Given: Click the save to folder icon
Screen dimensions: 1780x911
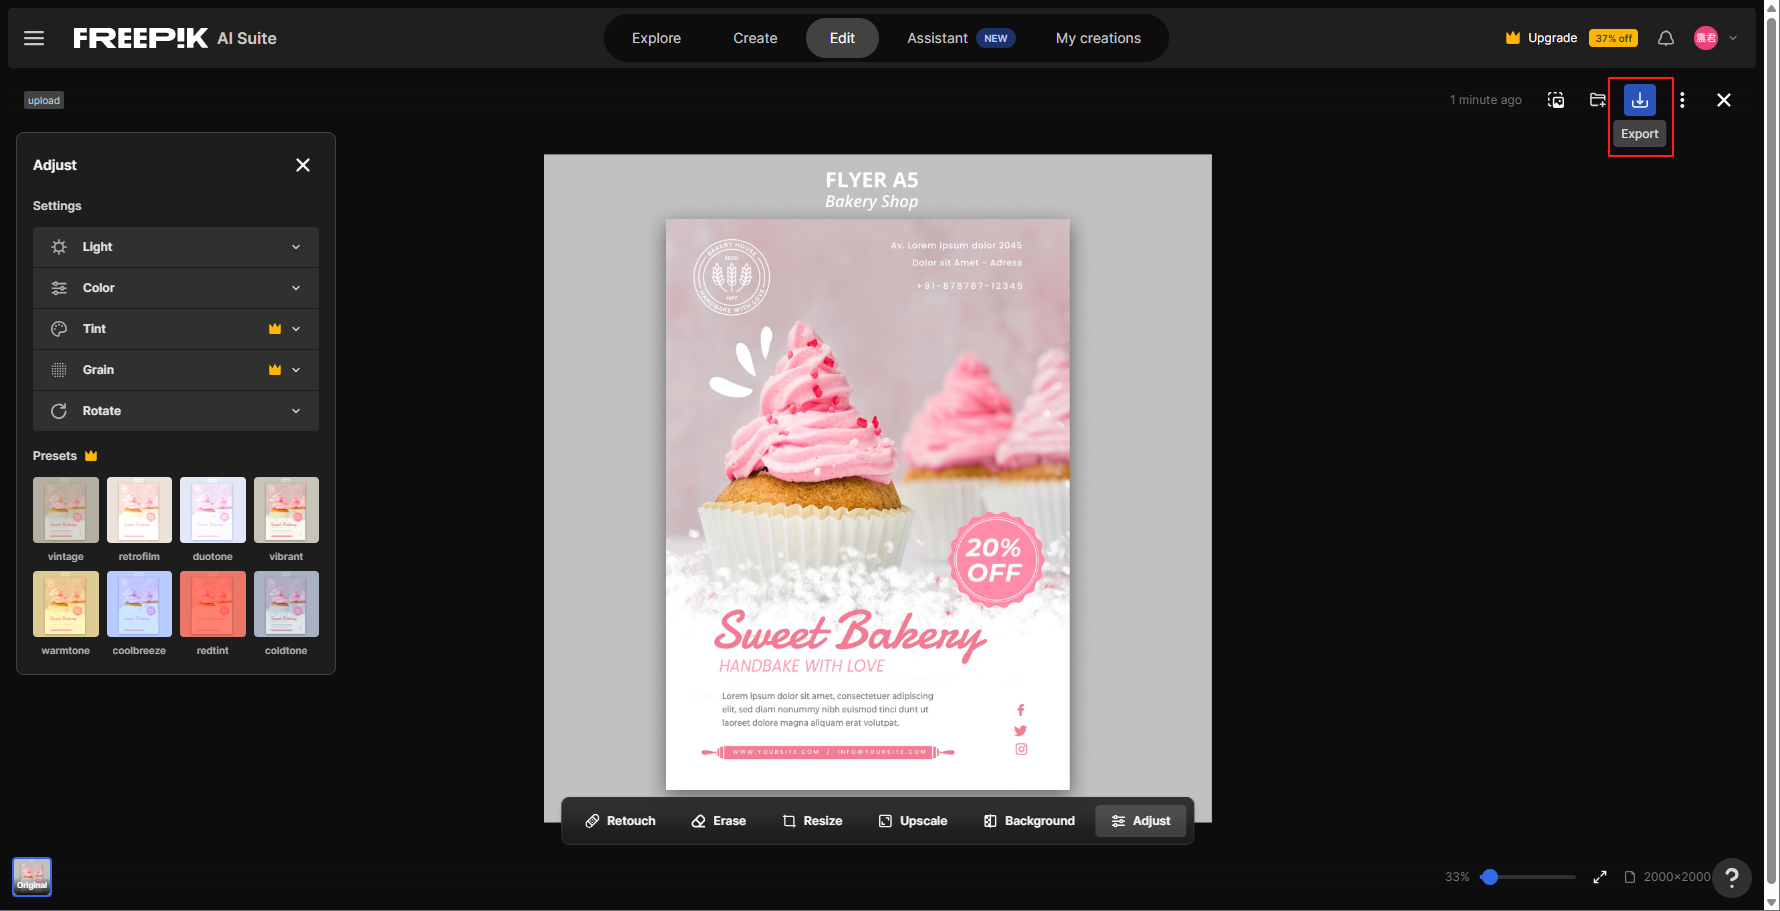Looking at the screenshot, I should click(x=1598, y=100).
